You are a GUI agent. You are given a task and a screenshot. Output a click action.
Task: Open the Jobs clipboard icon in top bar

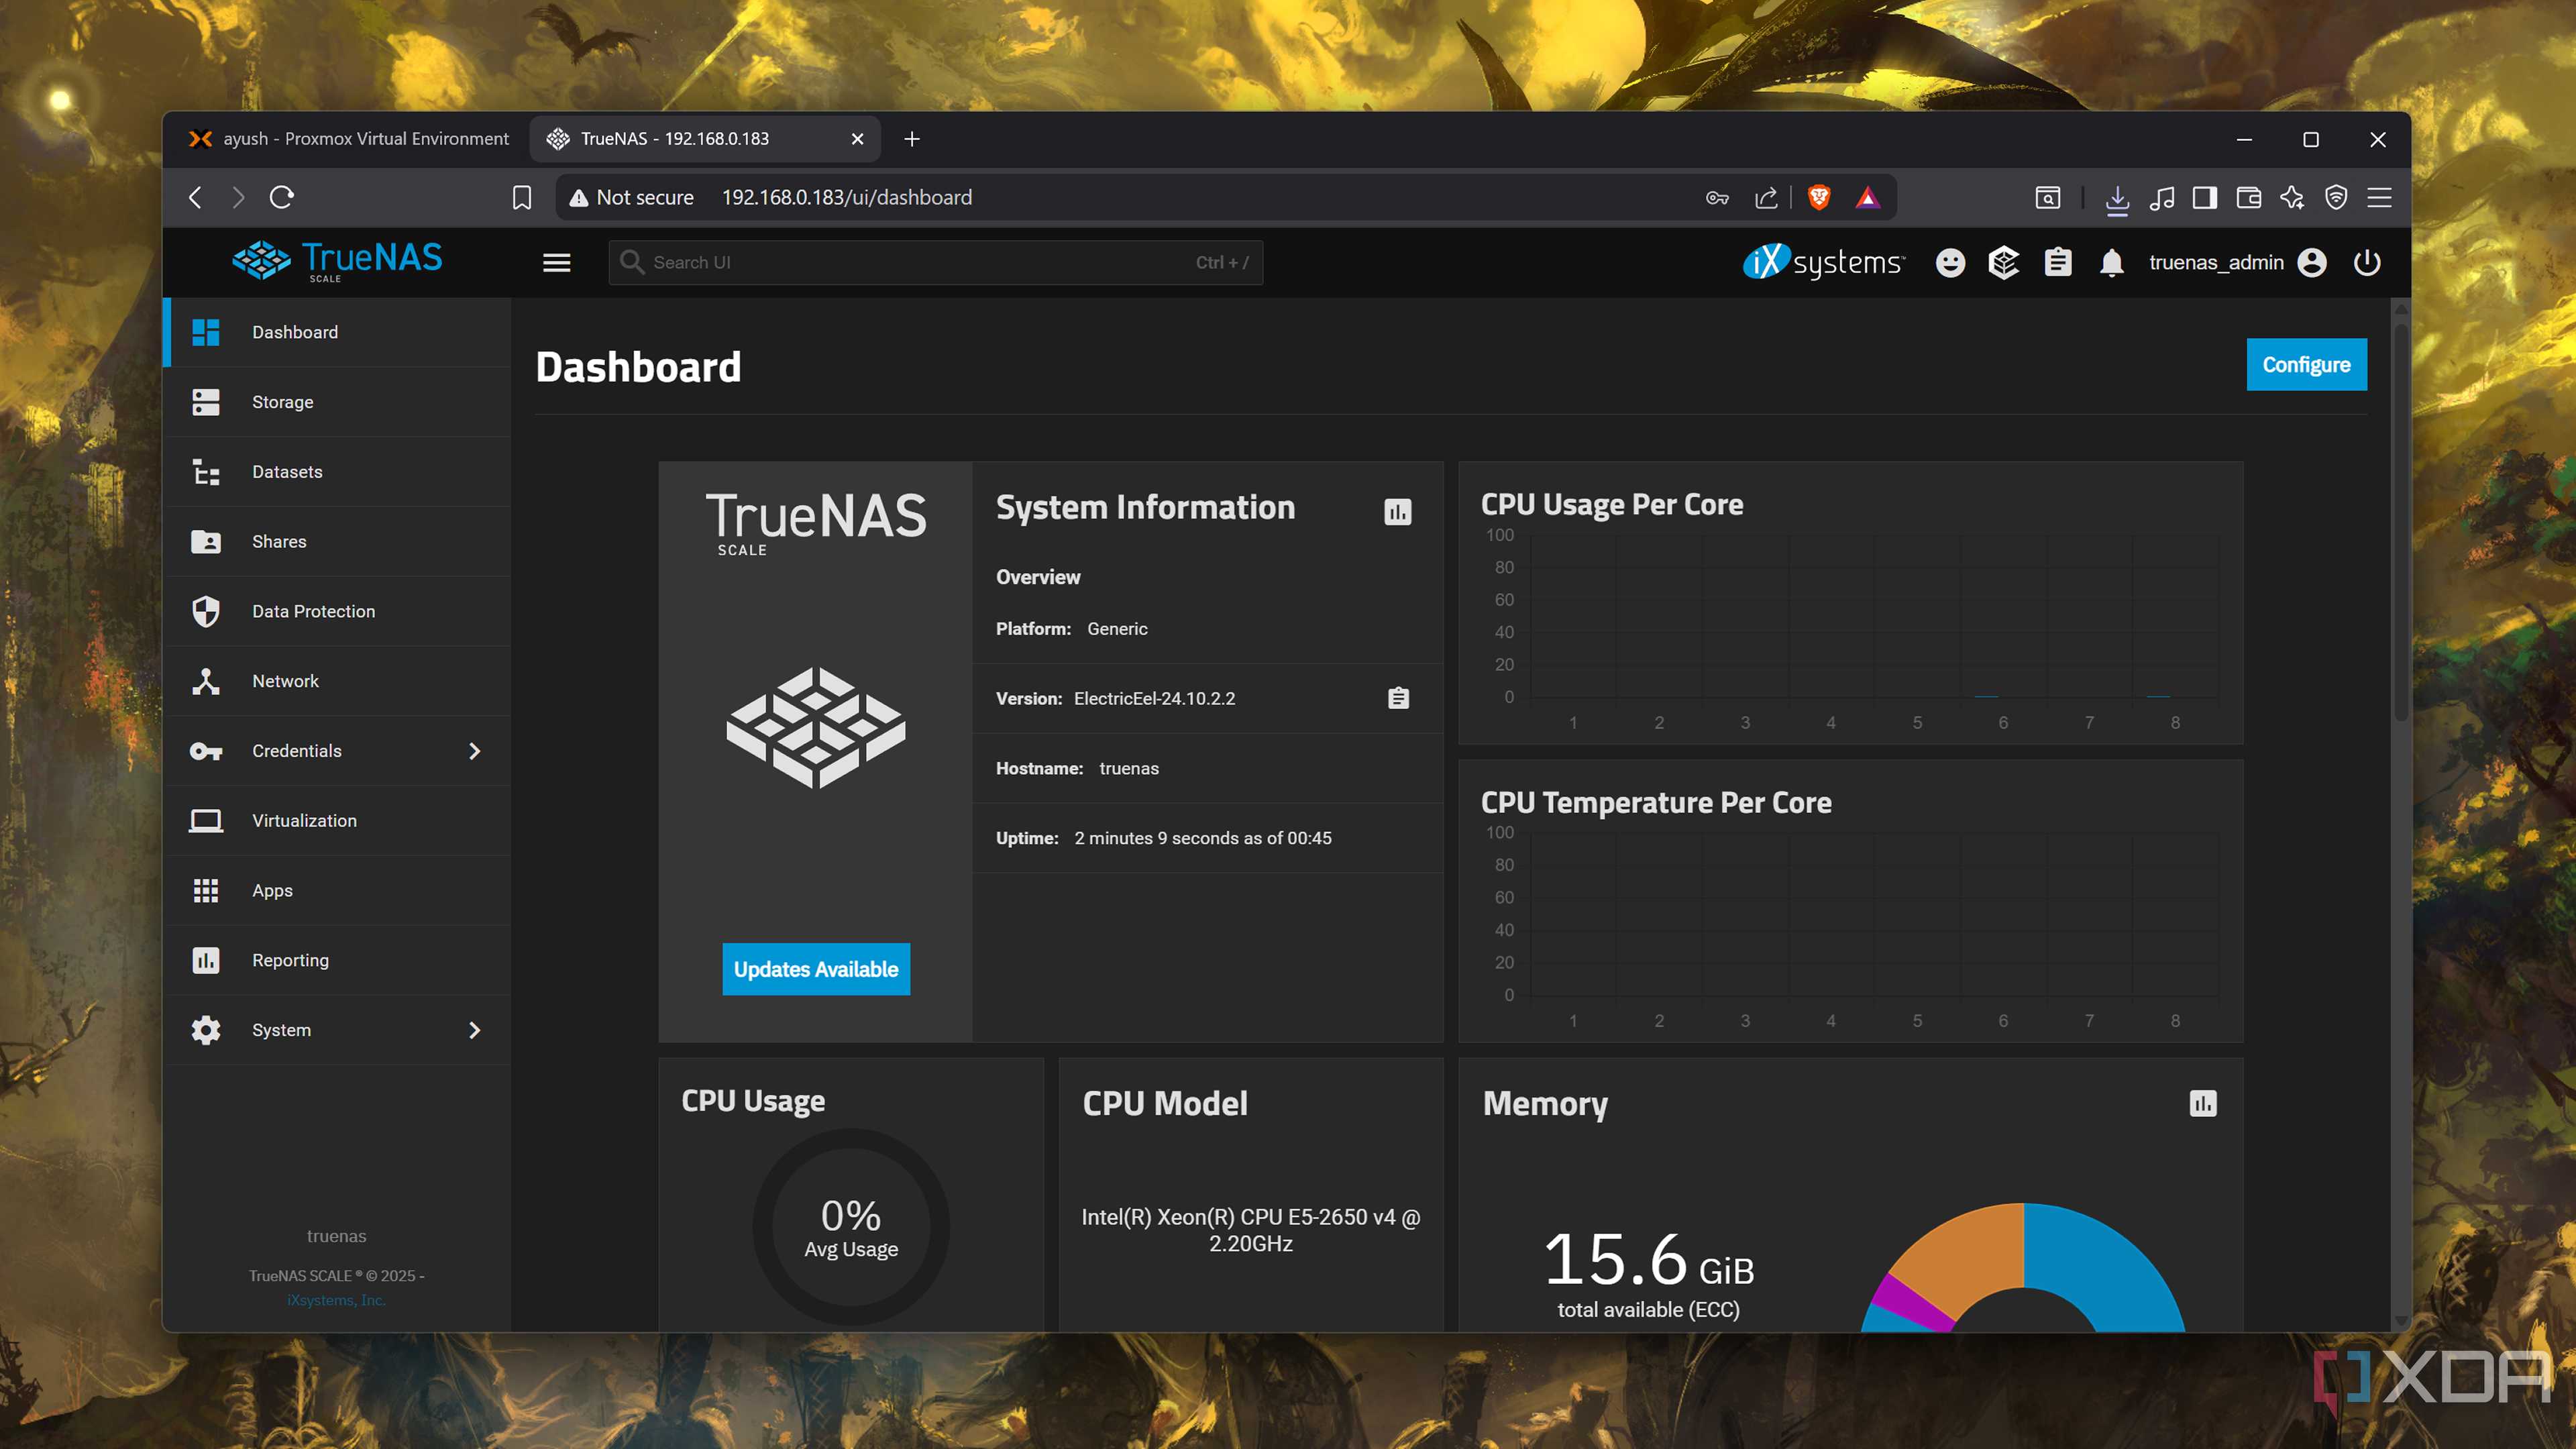[2058, 262]
